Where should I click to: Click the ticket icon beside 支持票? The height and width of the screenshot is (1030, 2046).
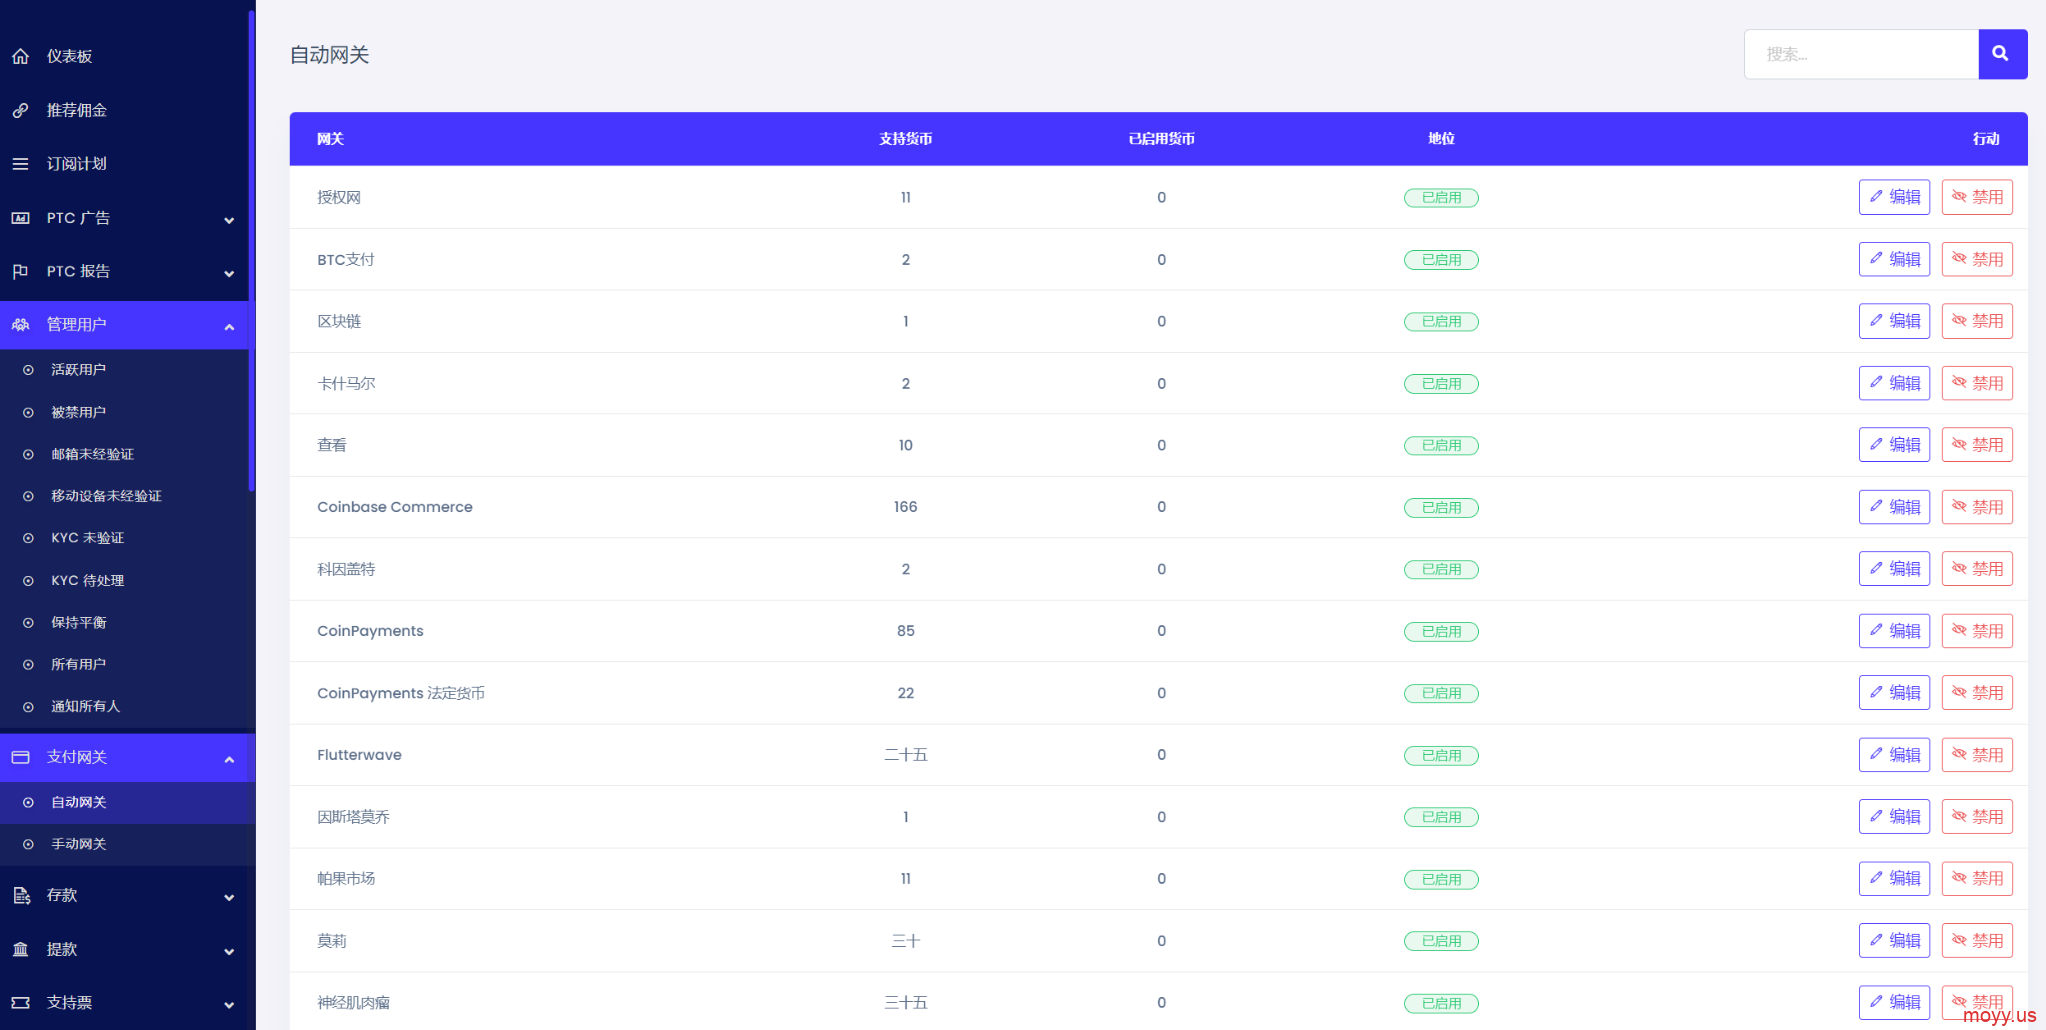20,1003
